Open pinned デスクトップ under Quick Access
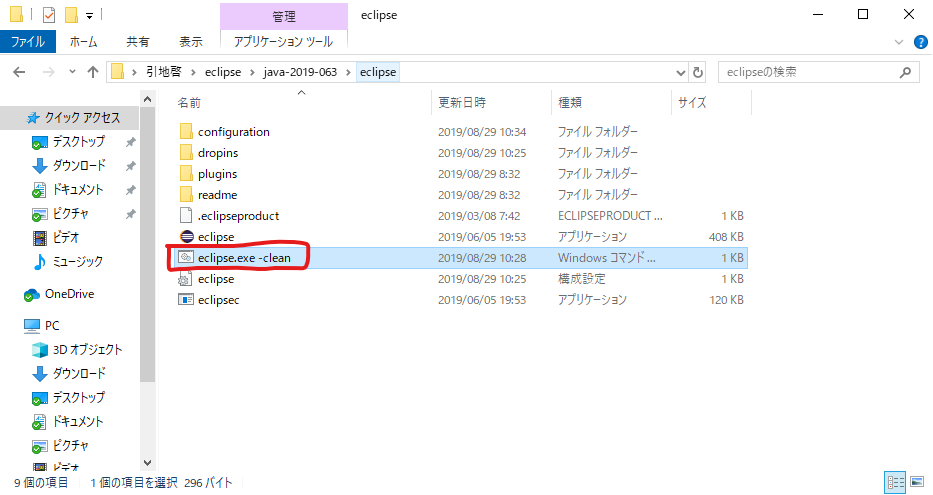This screenshot has width=933, height=495. coord(78,142)
